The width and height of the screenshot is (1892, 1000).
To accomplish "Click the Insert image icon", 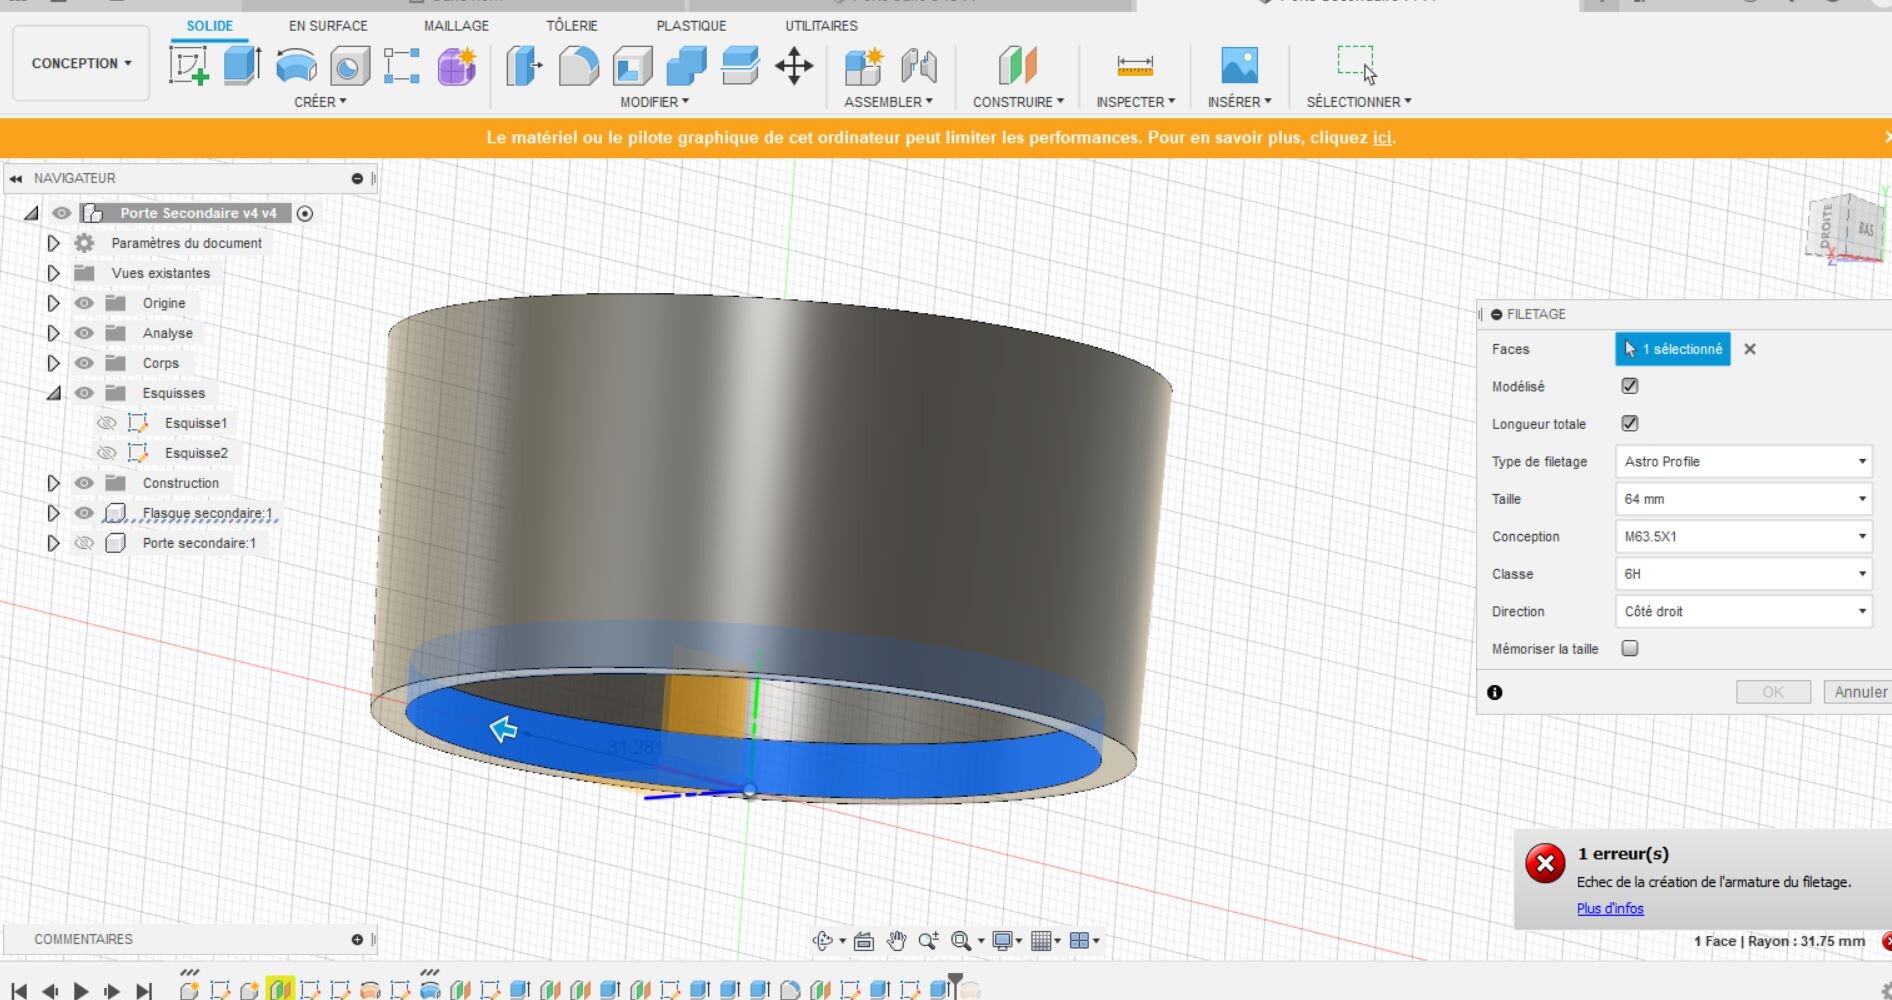I will coord(1239,66).
